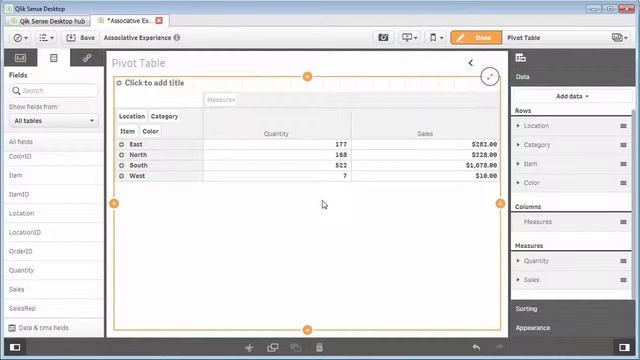Expand the Color dimension properties
The width and height of the screenshot is (640, 360).
[x=518, y=183]
